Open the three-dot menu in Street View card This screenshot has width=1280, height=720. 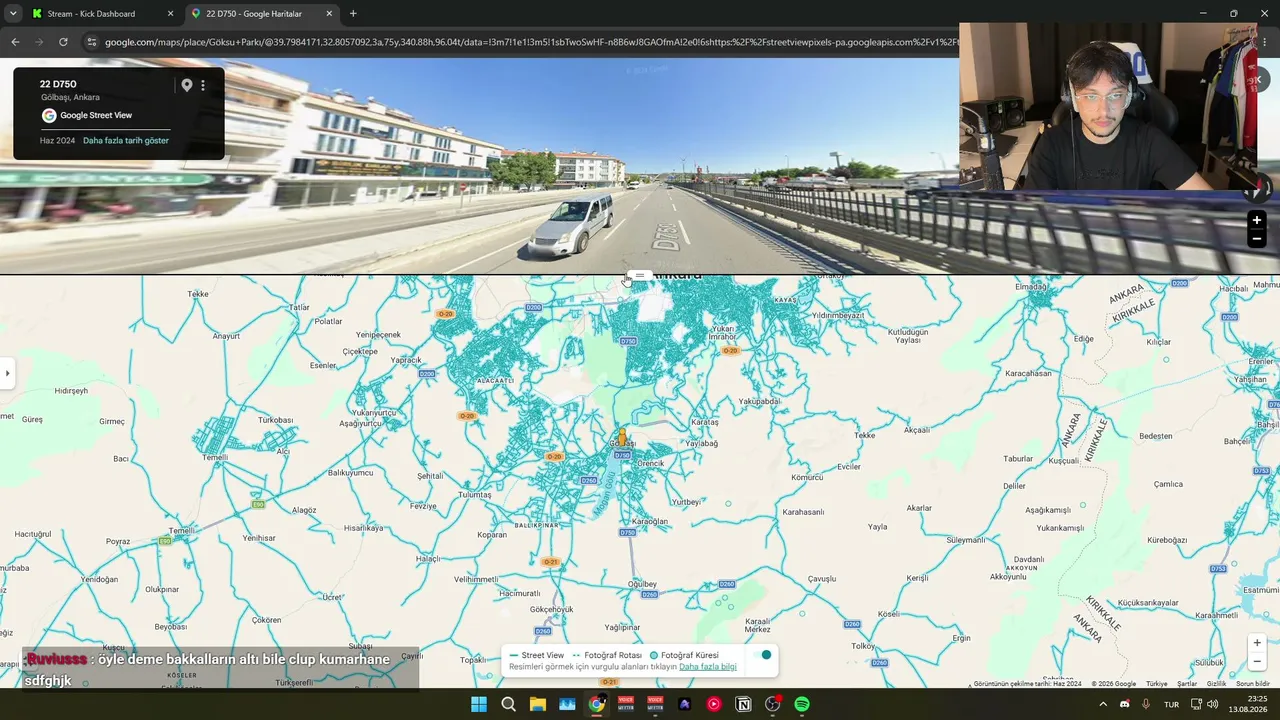203,85
